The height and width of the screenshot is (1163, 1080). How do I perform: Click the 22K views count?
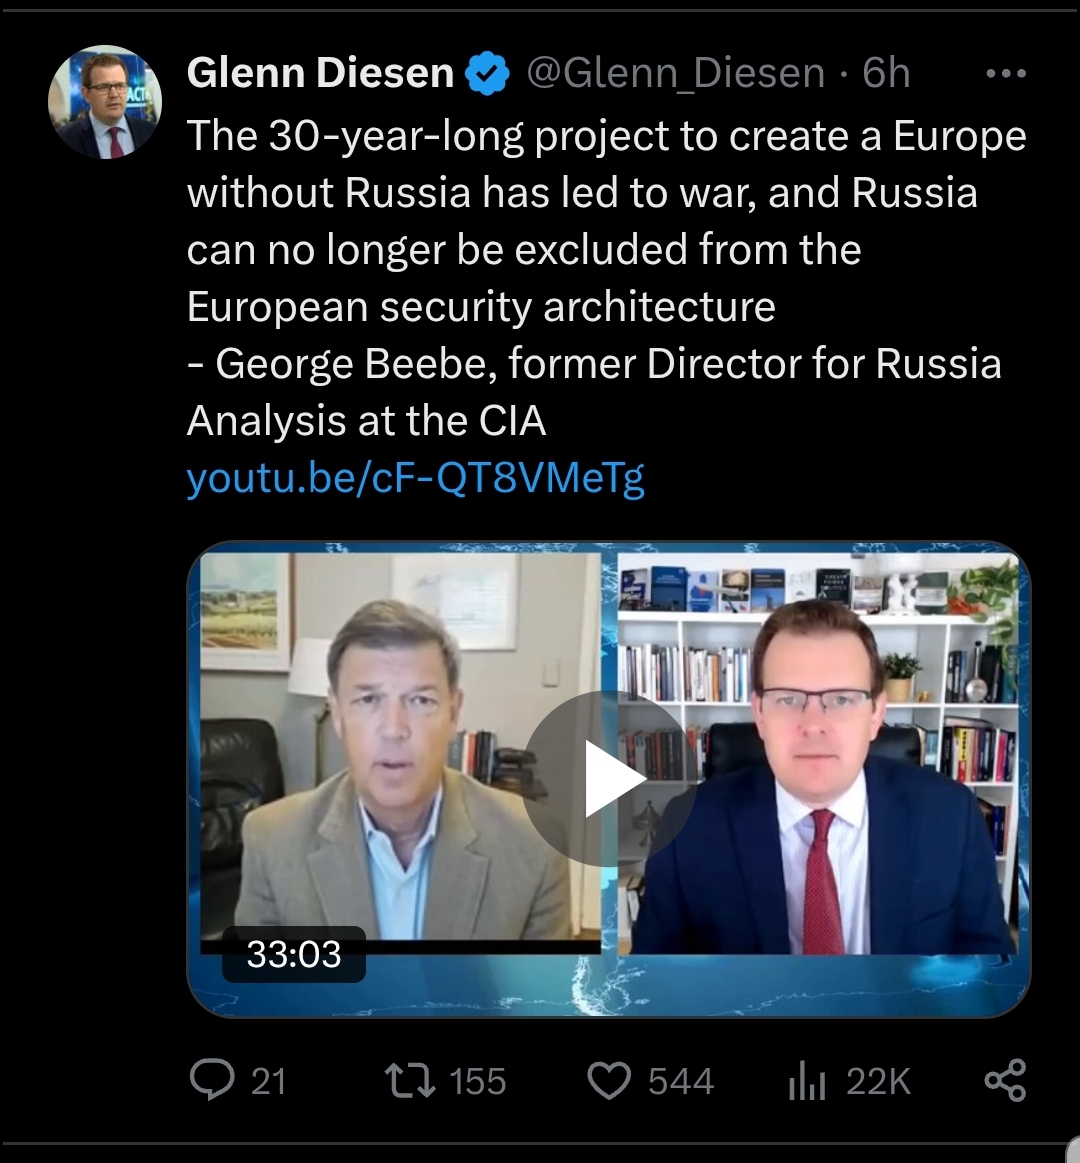pos(878,1081)
